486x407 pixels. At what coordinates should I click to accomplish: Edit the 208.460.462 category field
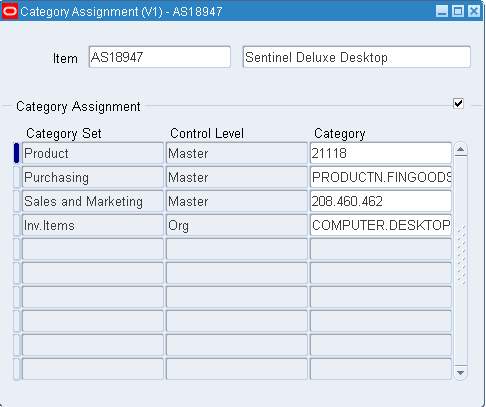(x=381, y=201)
